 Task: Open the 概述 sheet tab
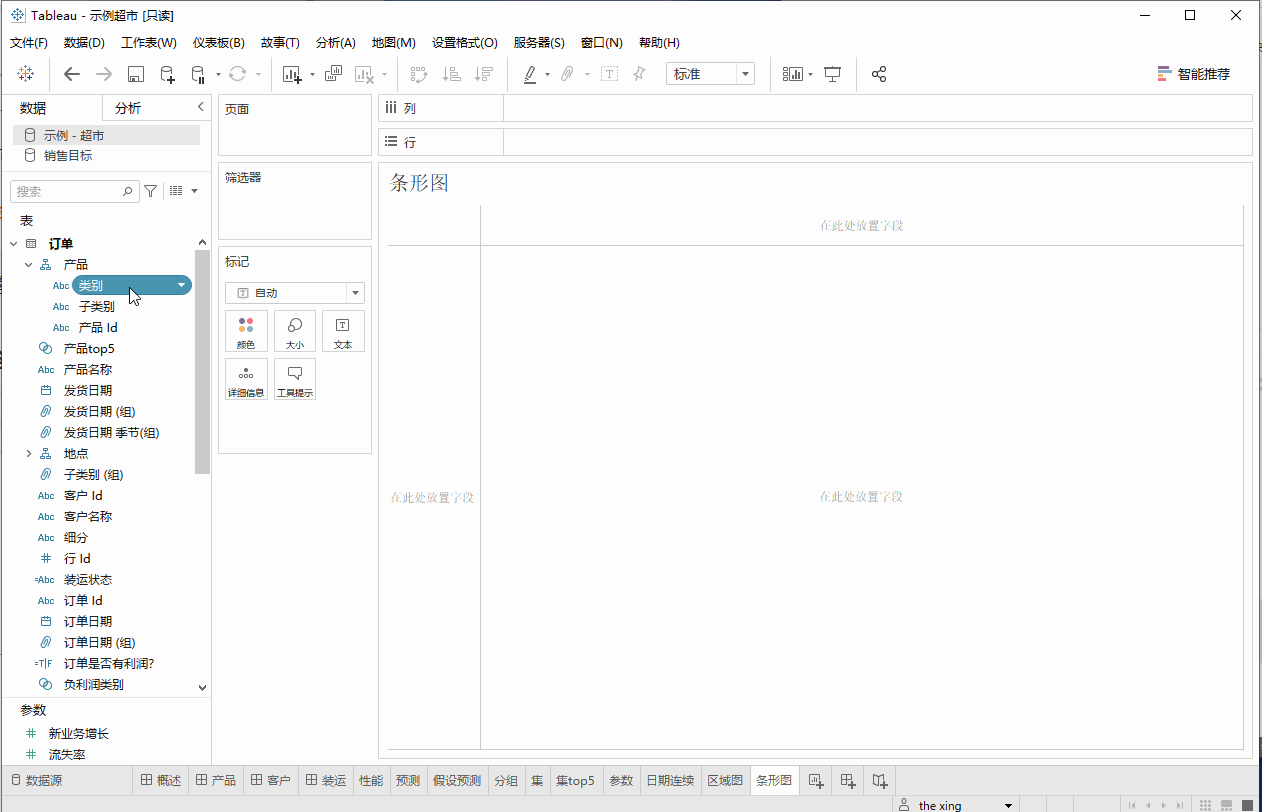point(161,780)
